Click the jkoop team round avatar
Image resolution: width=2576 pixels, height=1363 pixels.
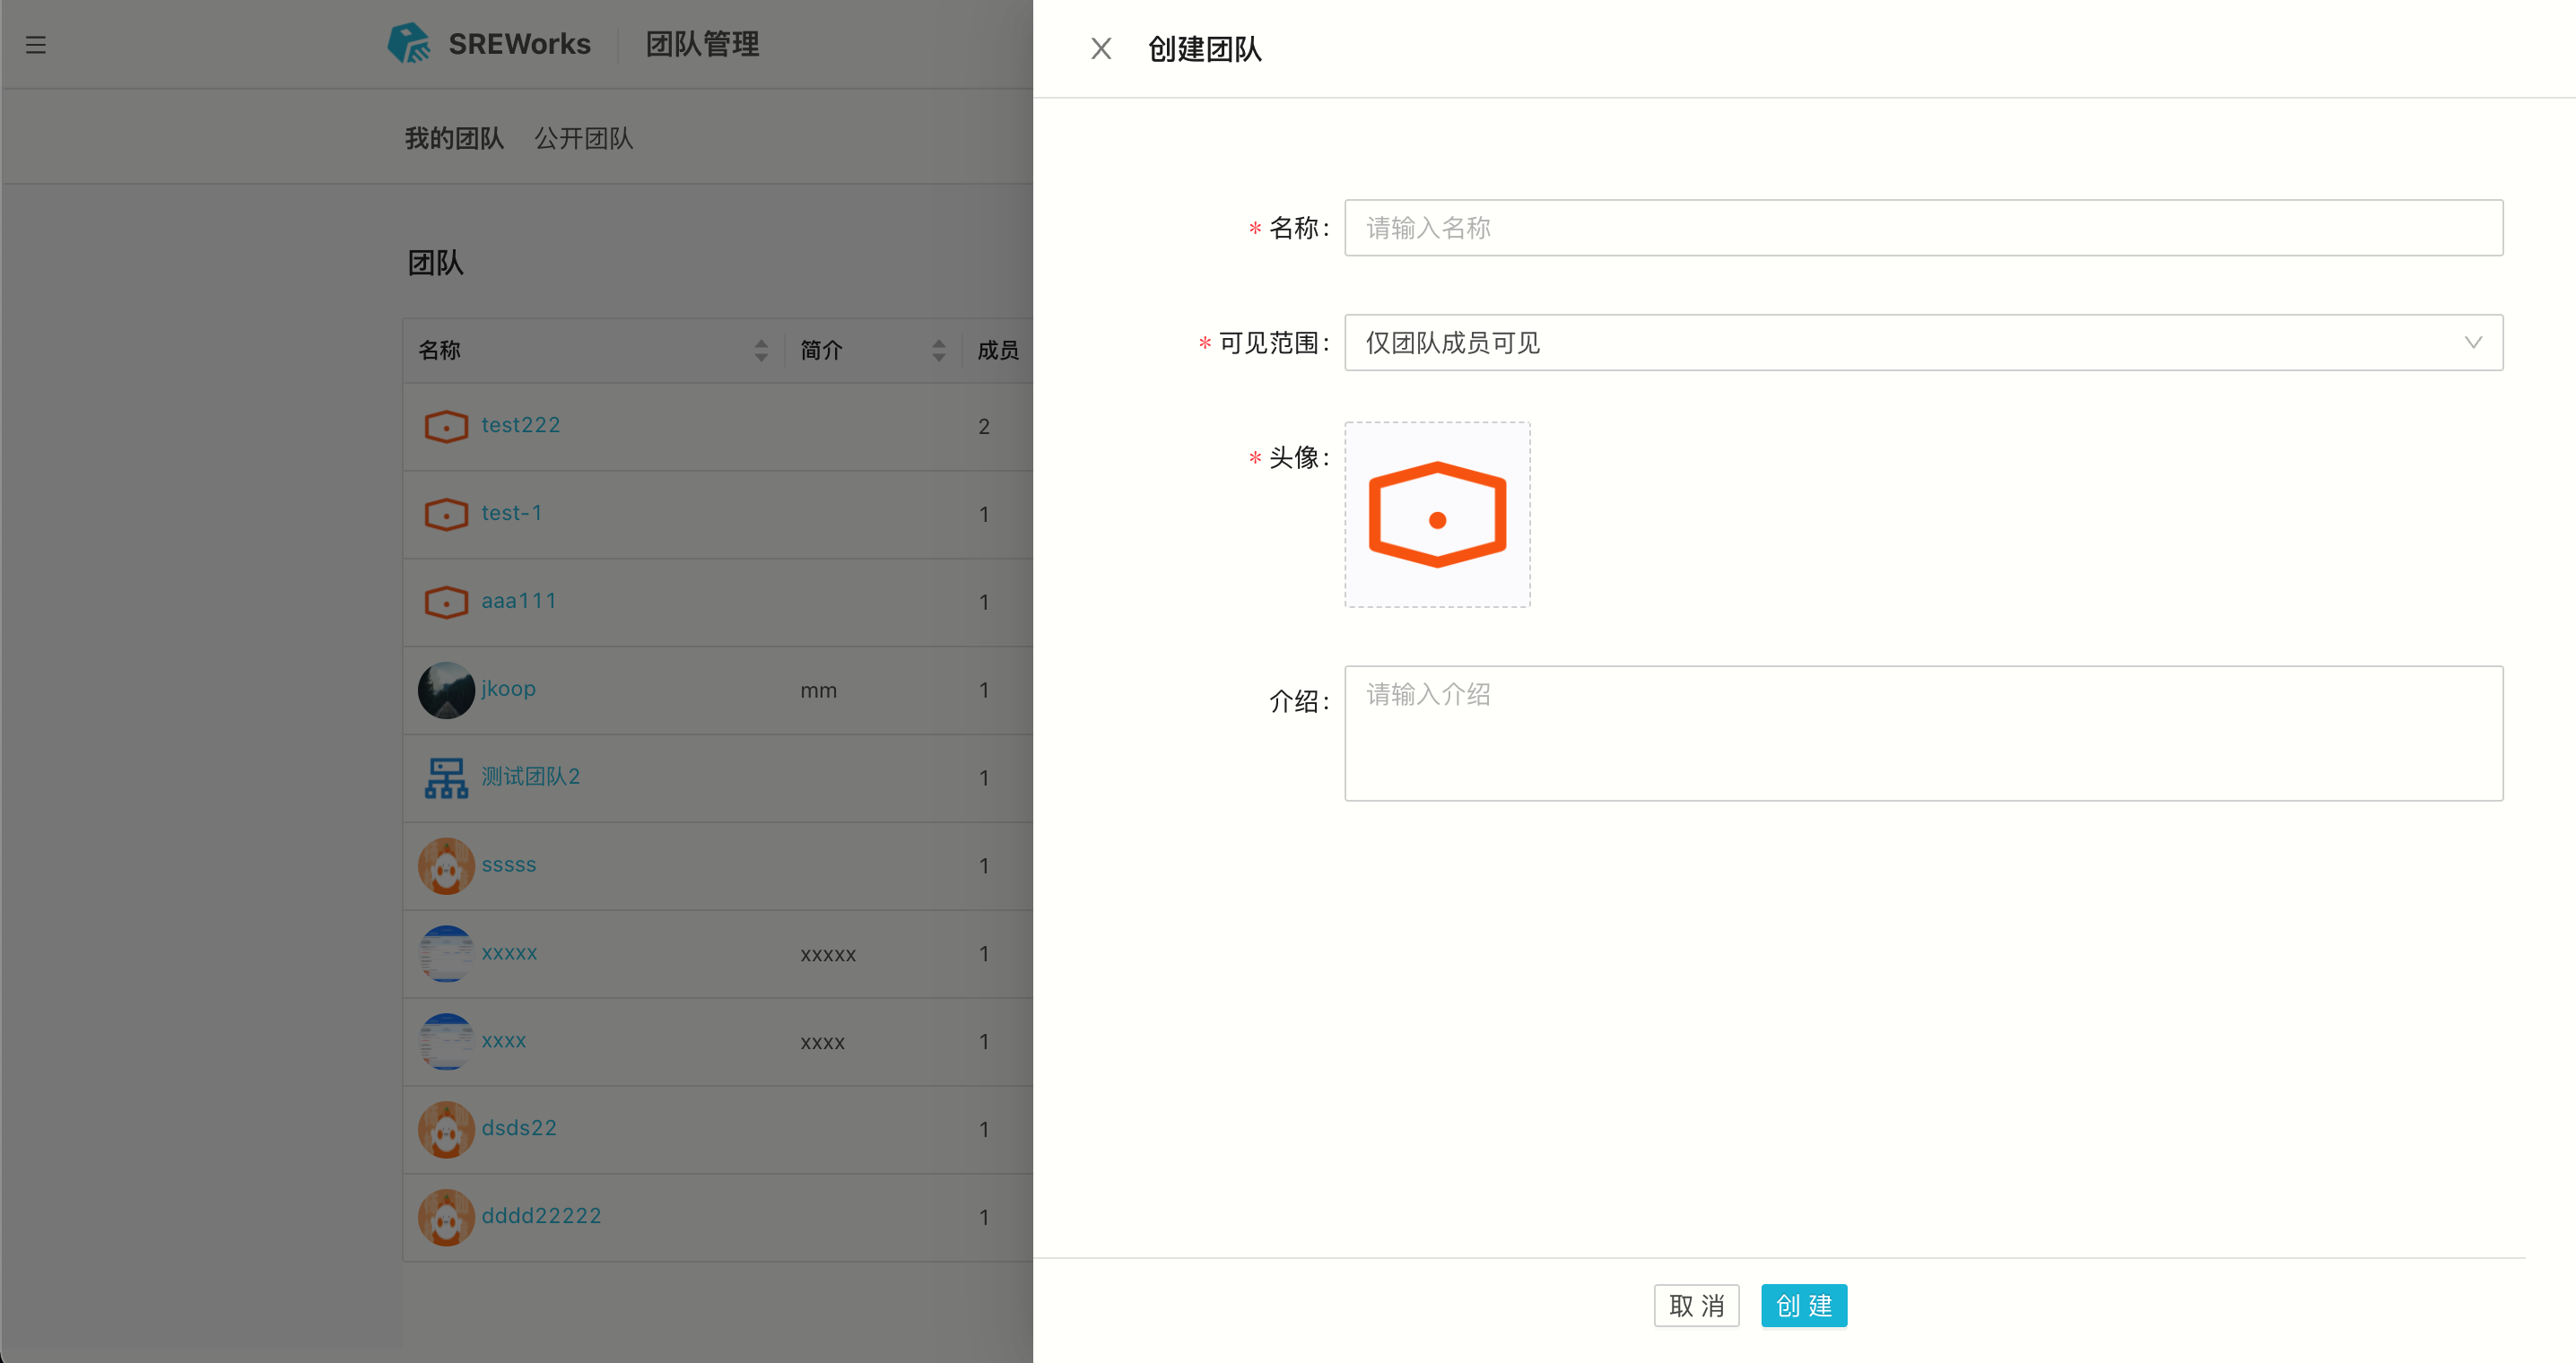[446, 690]
